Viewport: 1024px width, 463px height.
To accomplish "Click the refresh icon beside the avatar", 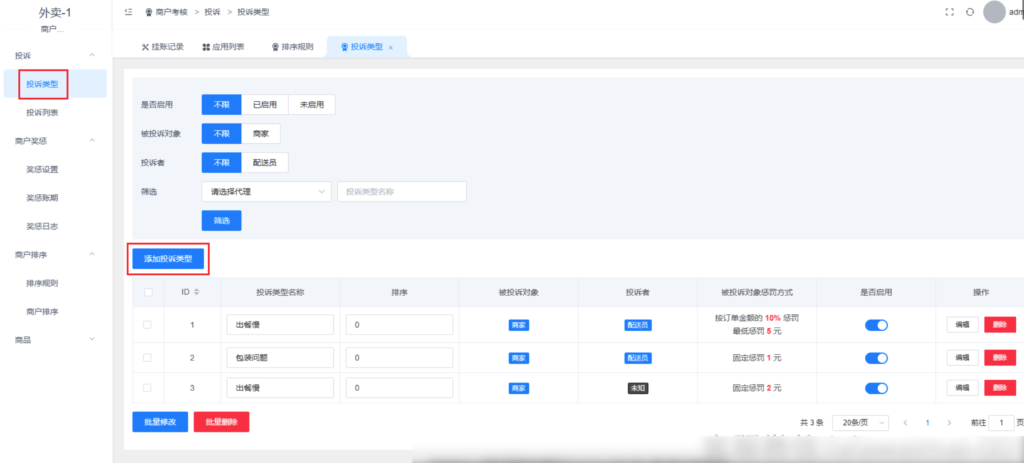I will pos(969,12).
